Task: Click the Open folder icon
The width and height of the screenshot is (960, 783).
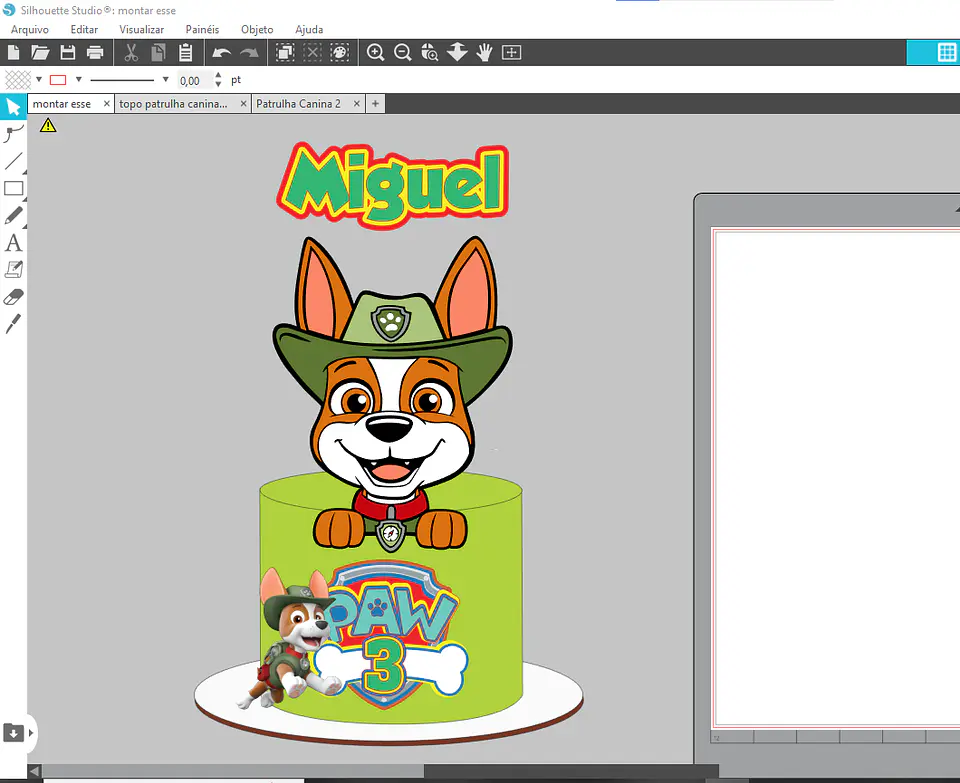Action: click(40, 53)
